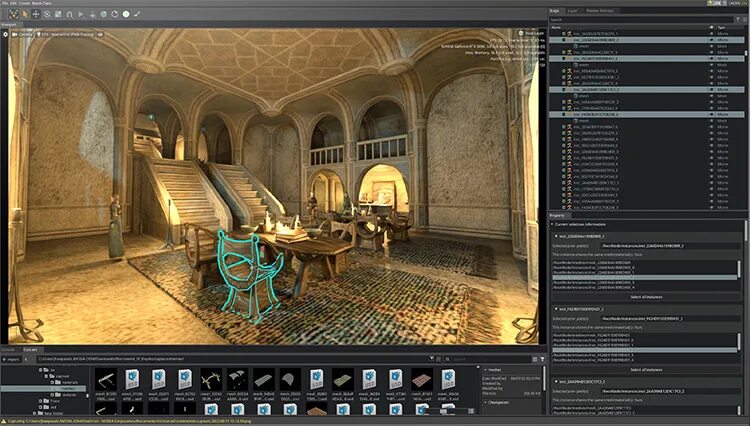The image size is (750, 426).
Task: Open the Create menu
Action: 24,3
